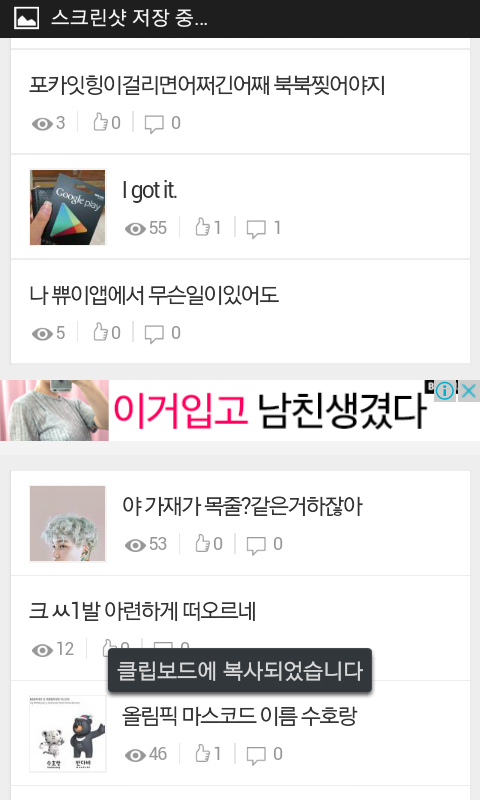The image size is (480, 800).
Task: Open the gray-haired person thumbnail
Action: [x=68, y=523]
